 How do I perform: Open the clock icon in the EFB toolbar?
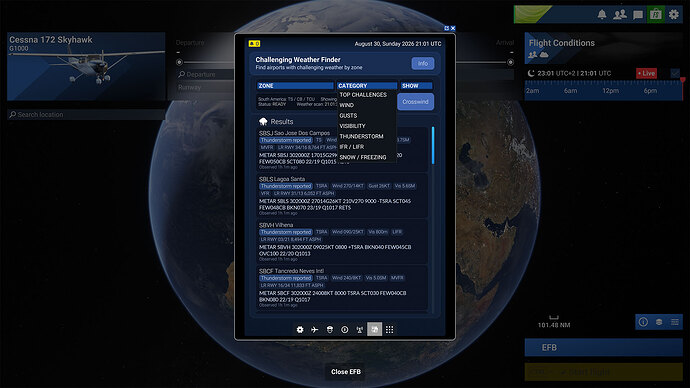pyautogui.click(x=345, y=329)
